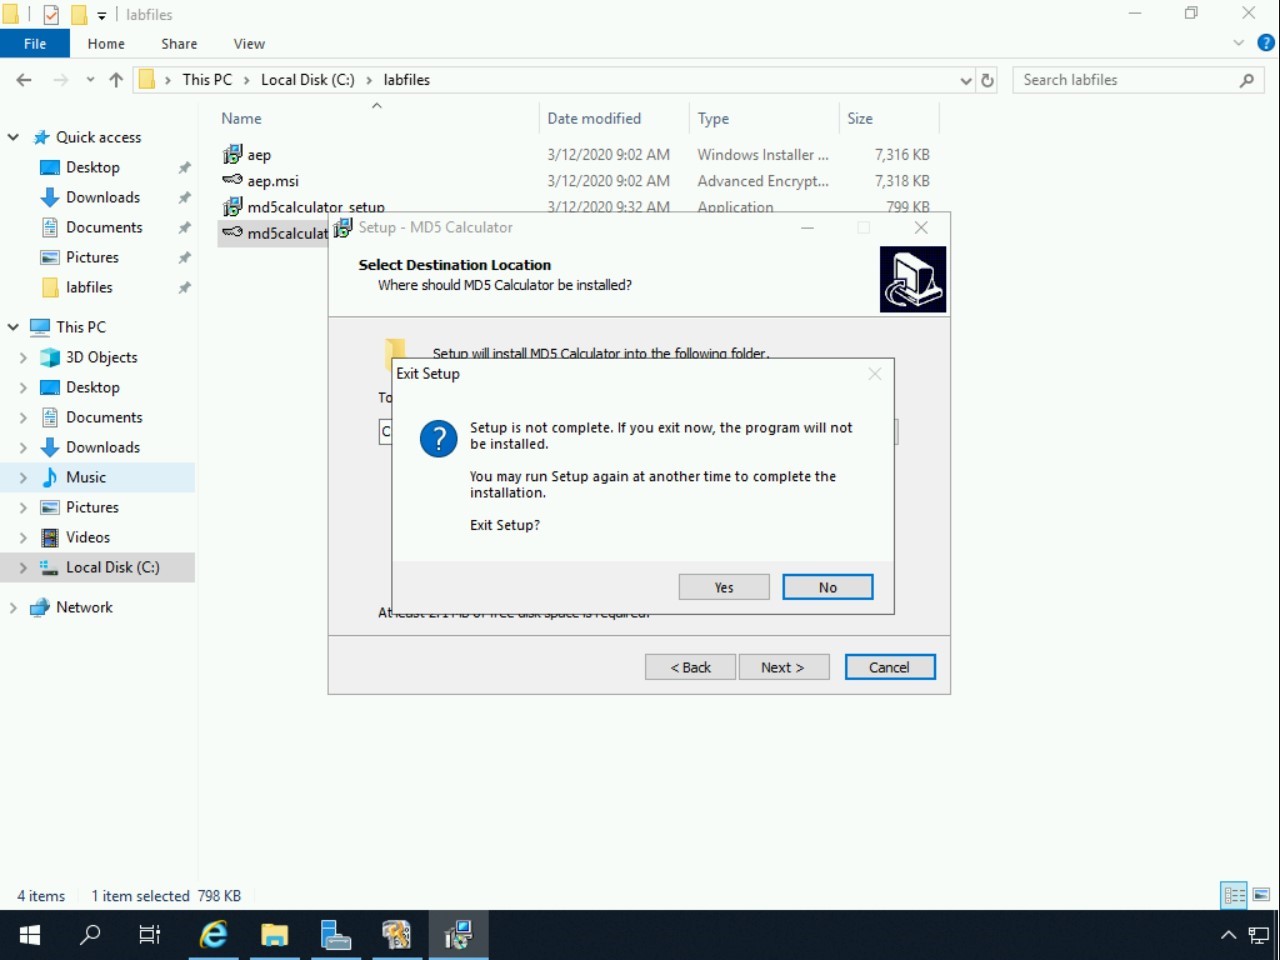Open address bar history dropdown
1280x960 pixels.
tap(965, 80)
